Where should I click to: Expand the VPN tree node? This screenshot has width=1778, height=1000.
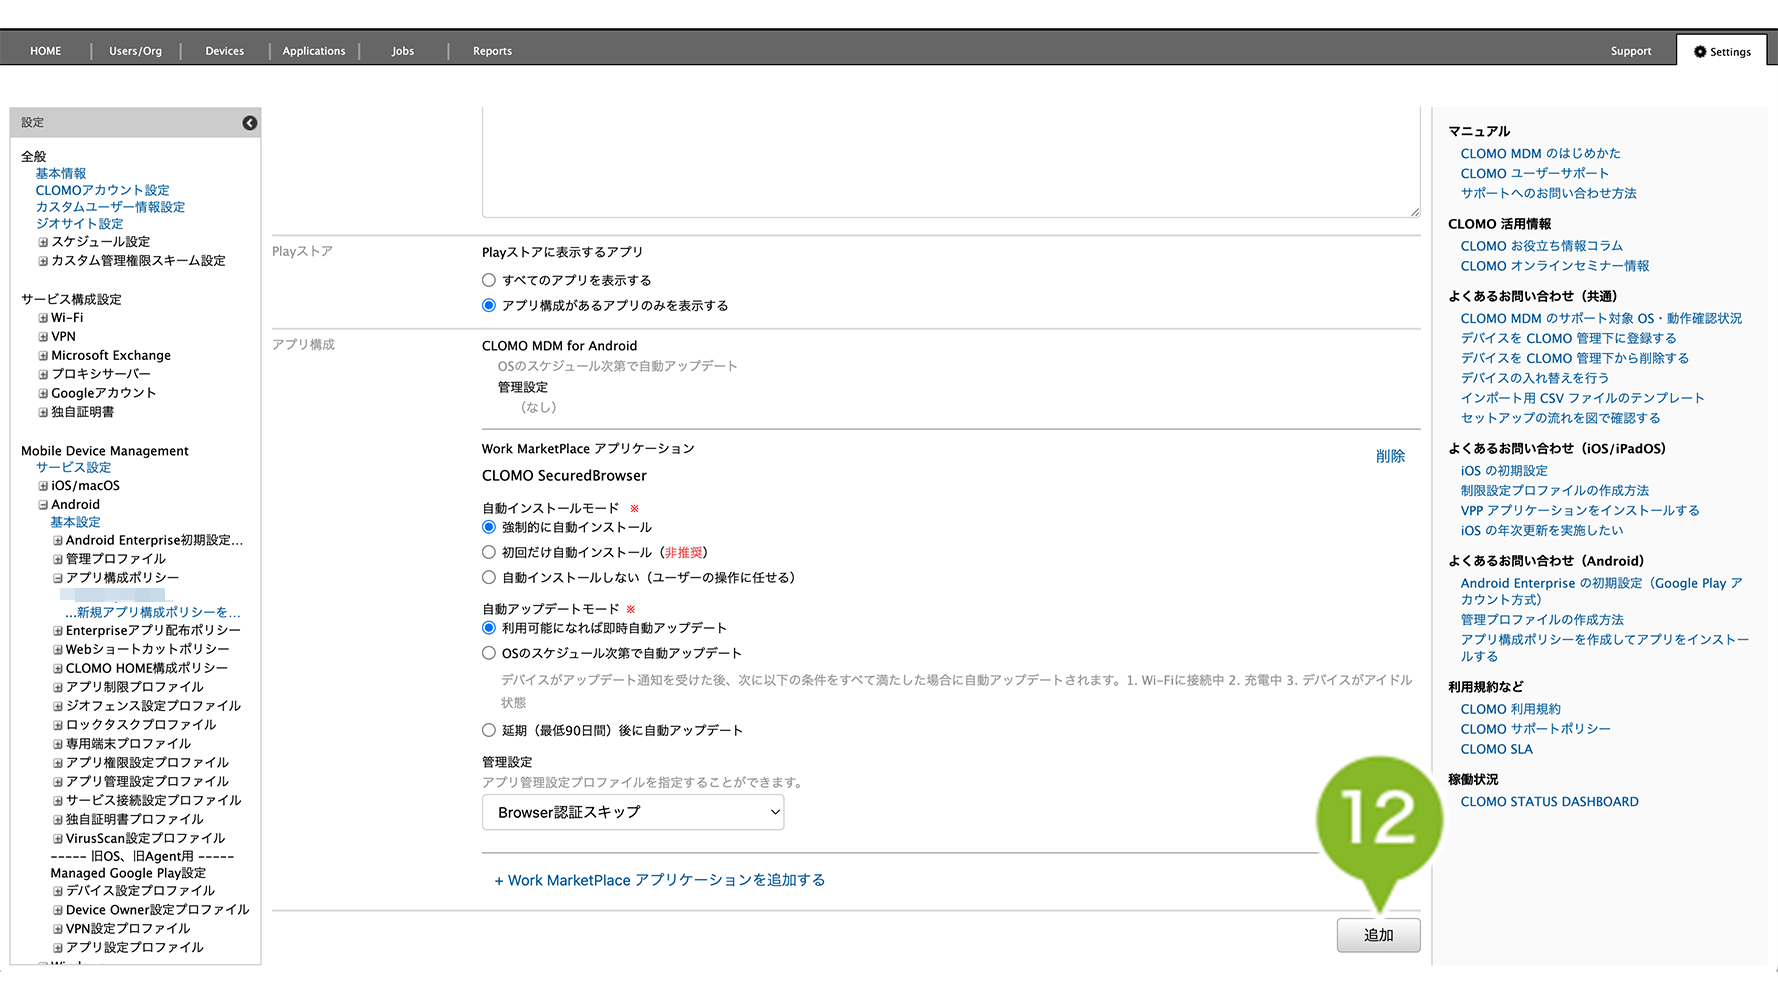[43, 337]
